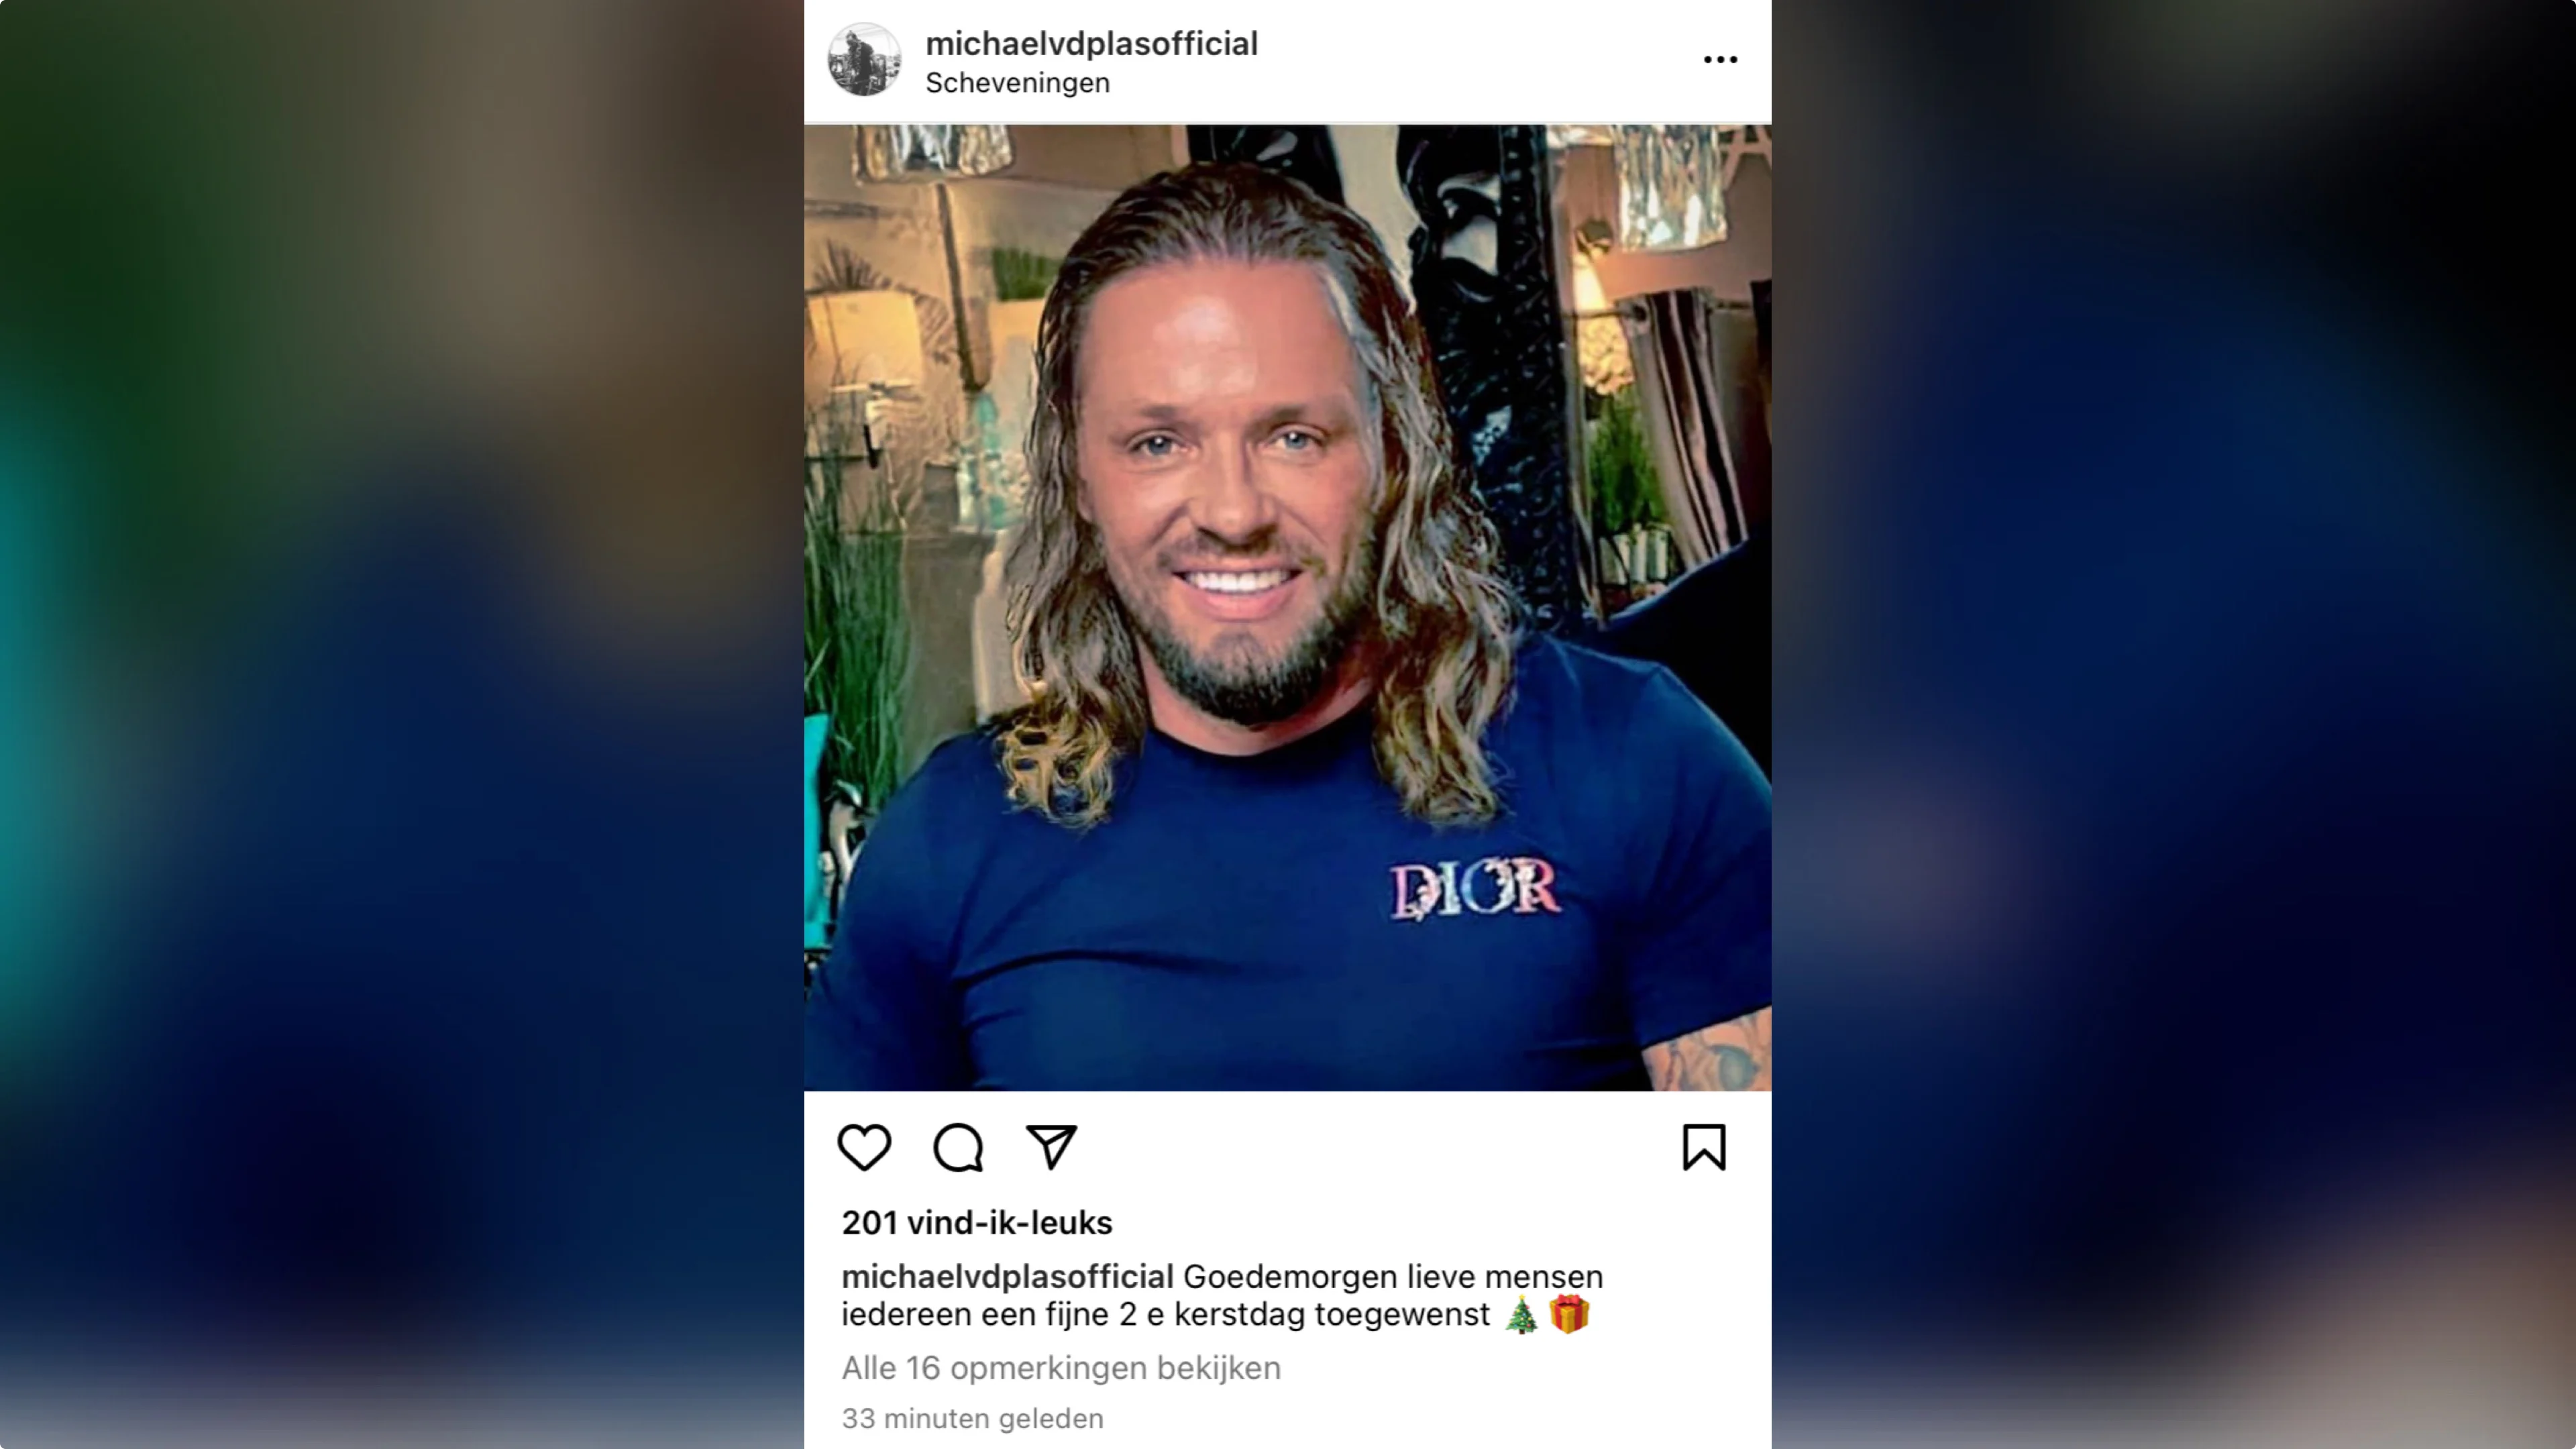Viewport: 2576px width, 1449px height.
Task: Open comments via the speech bubble icon
Action: pyautogui.click(x=958, y=1146)
